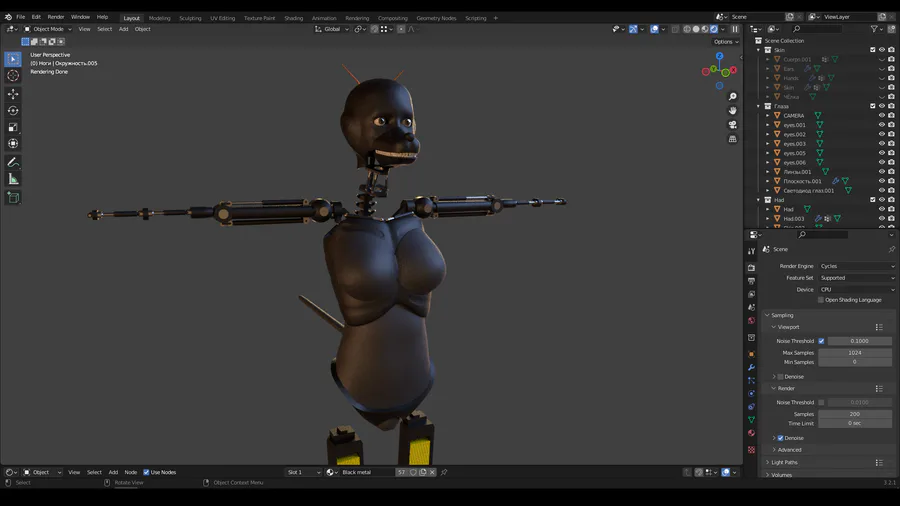Open the outliner filter funnel

pos(874,29)
